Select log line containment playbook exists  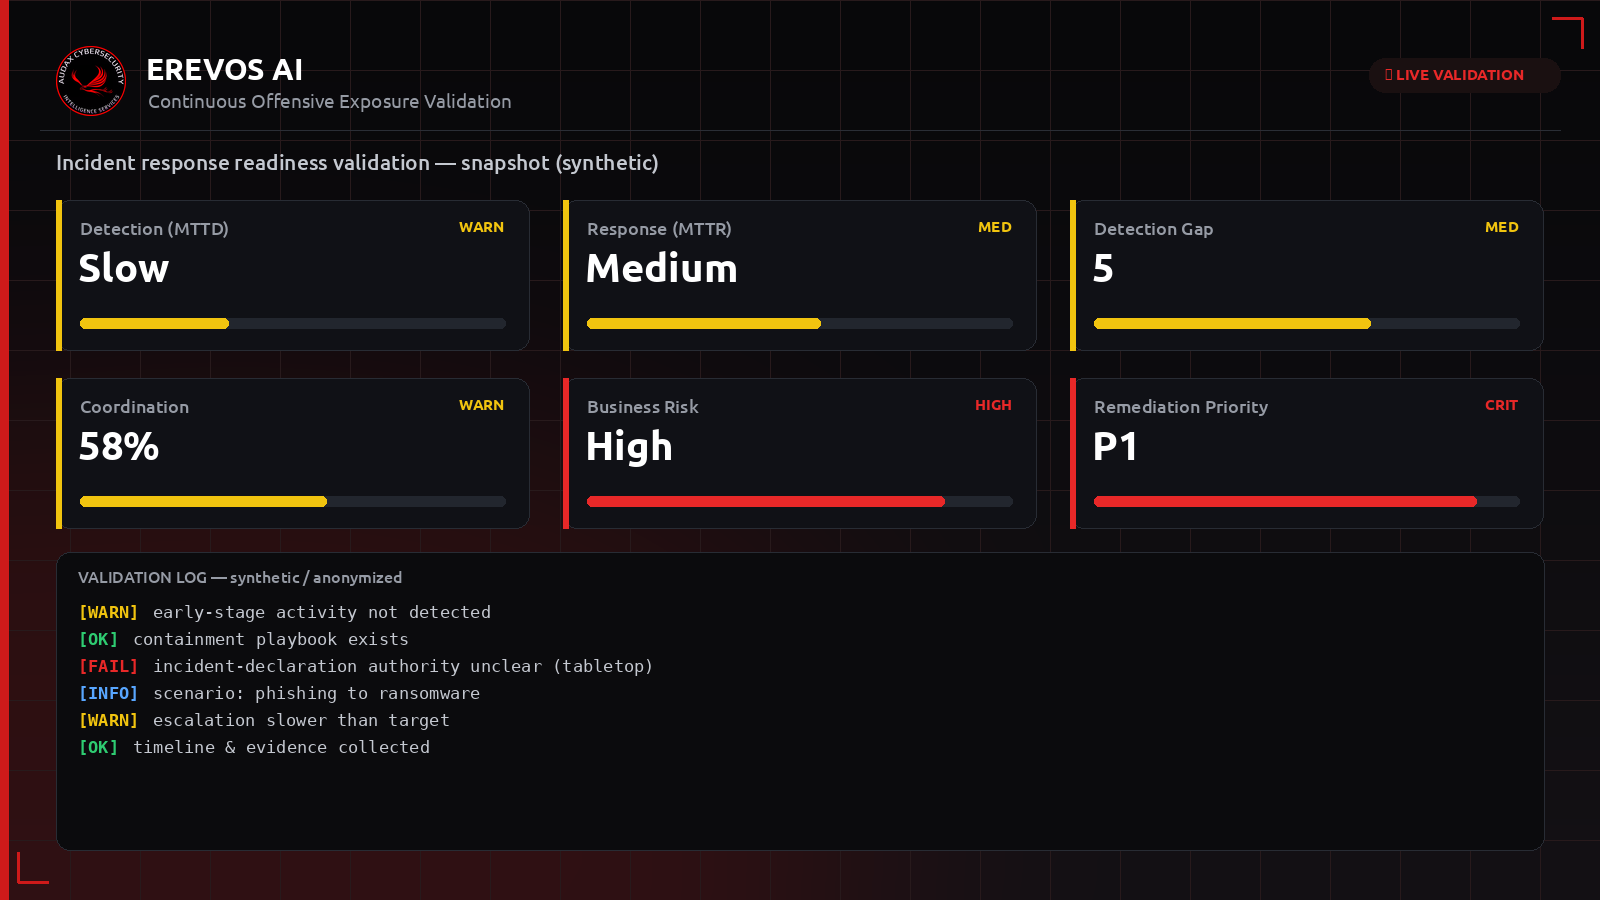tap(244, 639)
